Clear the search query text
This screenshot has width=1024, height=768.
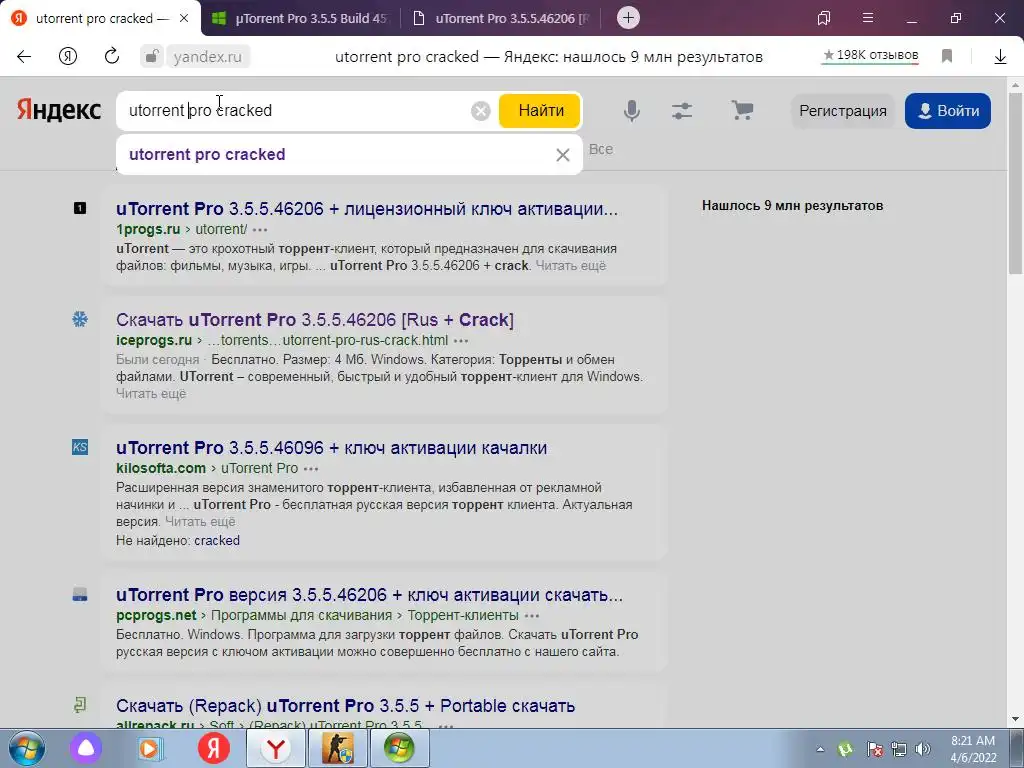pos(481,111)
